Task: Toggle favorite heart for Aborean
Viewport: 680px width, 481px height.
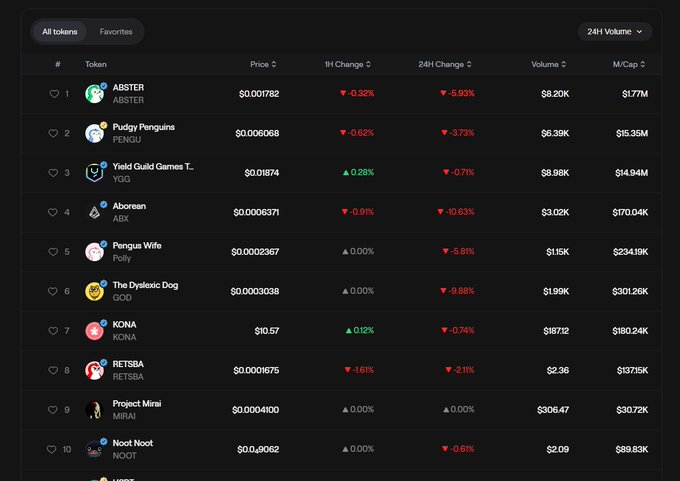Action: 52,212
